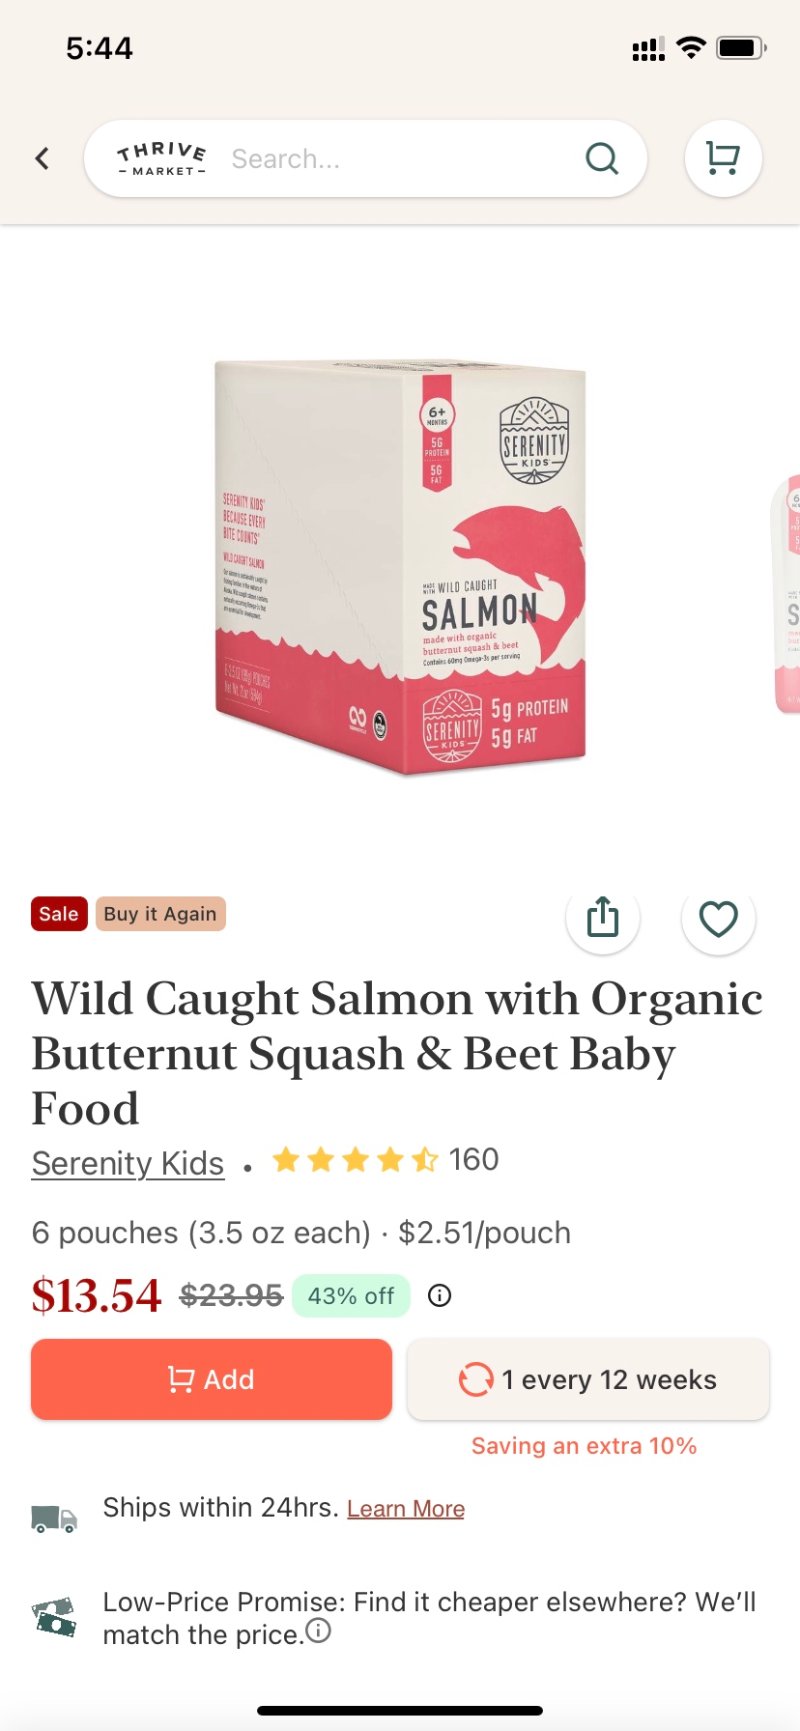This screenshot has width=800, height=1731.
Task: Open Low-Price Promise info icon
Action: 318,1631
